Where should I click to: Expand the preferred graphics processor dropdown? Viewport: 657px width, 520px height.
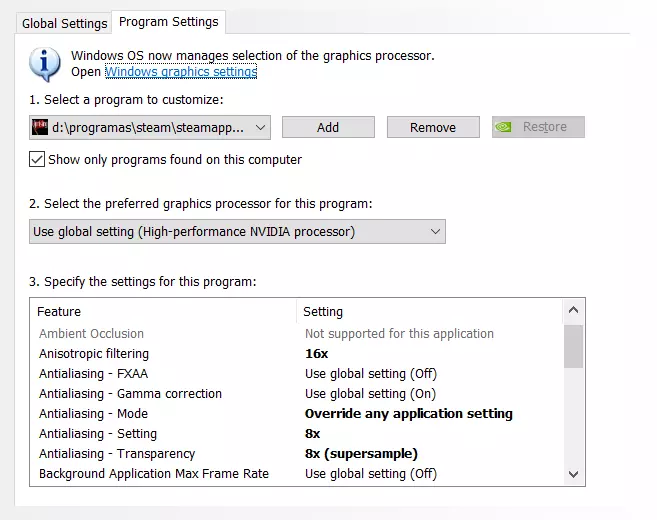point(435,232)
